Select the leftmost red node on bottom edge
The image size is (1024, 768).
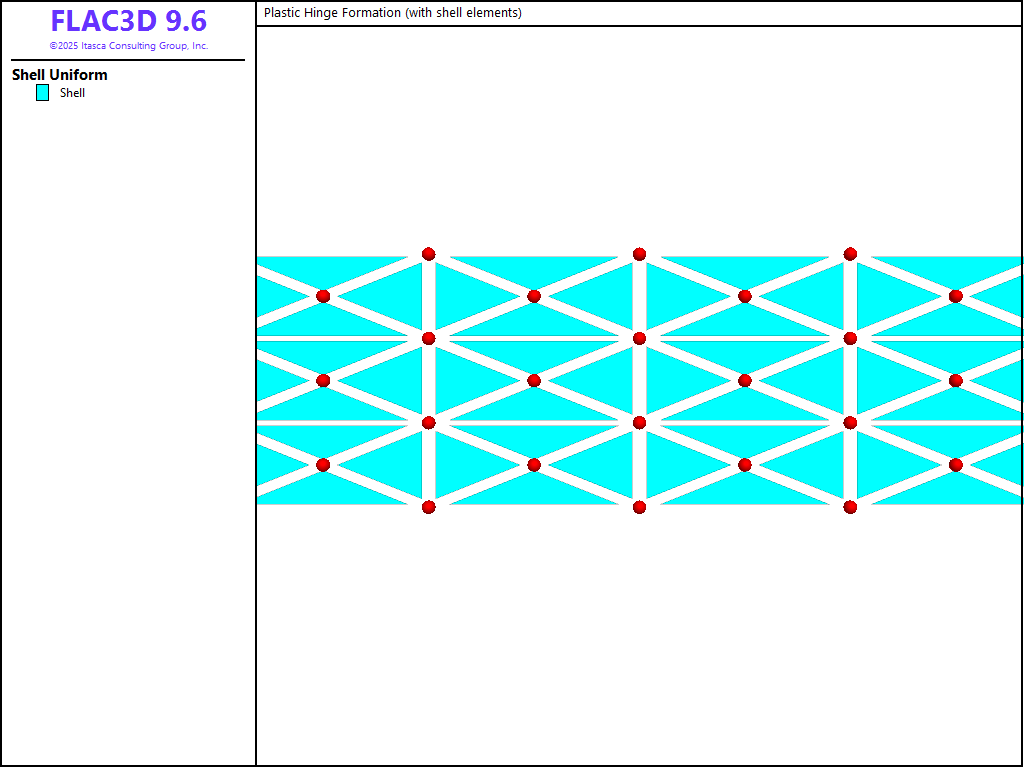428,507
